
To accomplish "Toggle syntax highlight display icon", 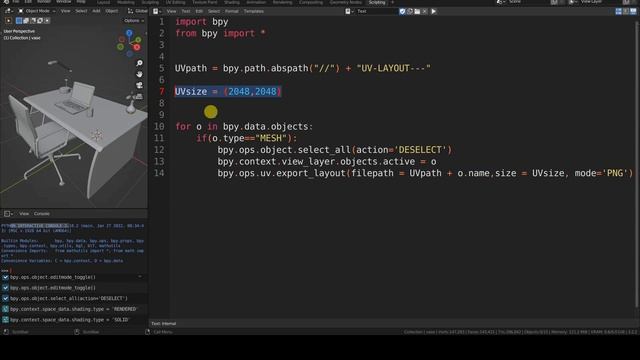I will pos(633,11).
